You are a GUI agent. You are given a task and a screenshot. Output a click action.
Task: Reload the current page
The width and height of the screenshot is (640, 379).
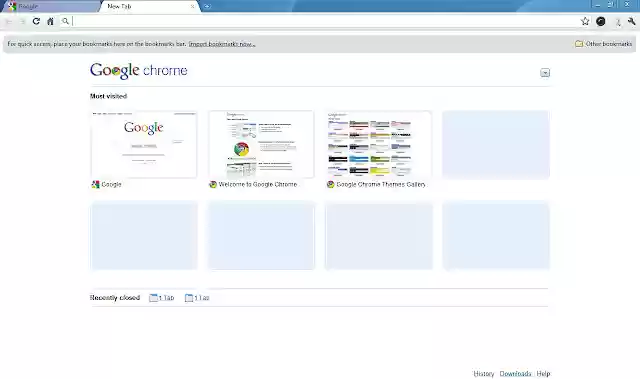click(x=36, y=21)
